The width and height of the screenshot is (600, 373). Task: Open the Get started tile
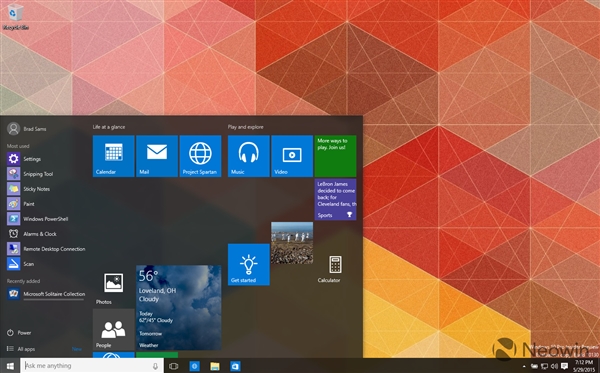point(249,264)
